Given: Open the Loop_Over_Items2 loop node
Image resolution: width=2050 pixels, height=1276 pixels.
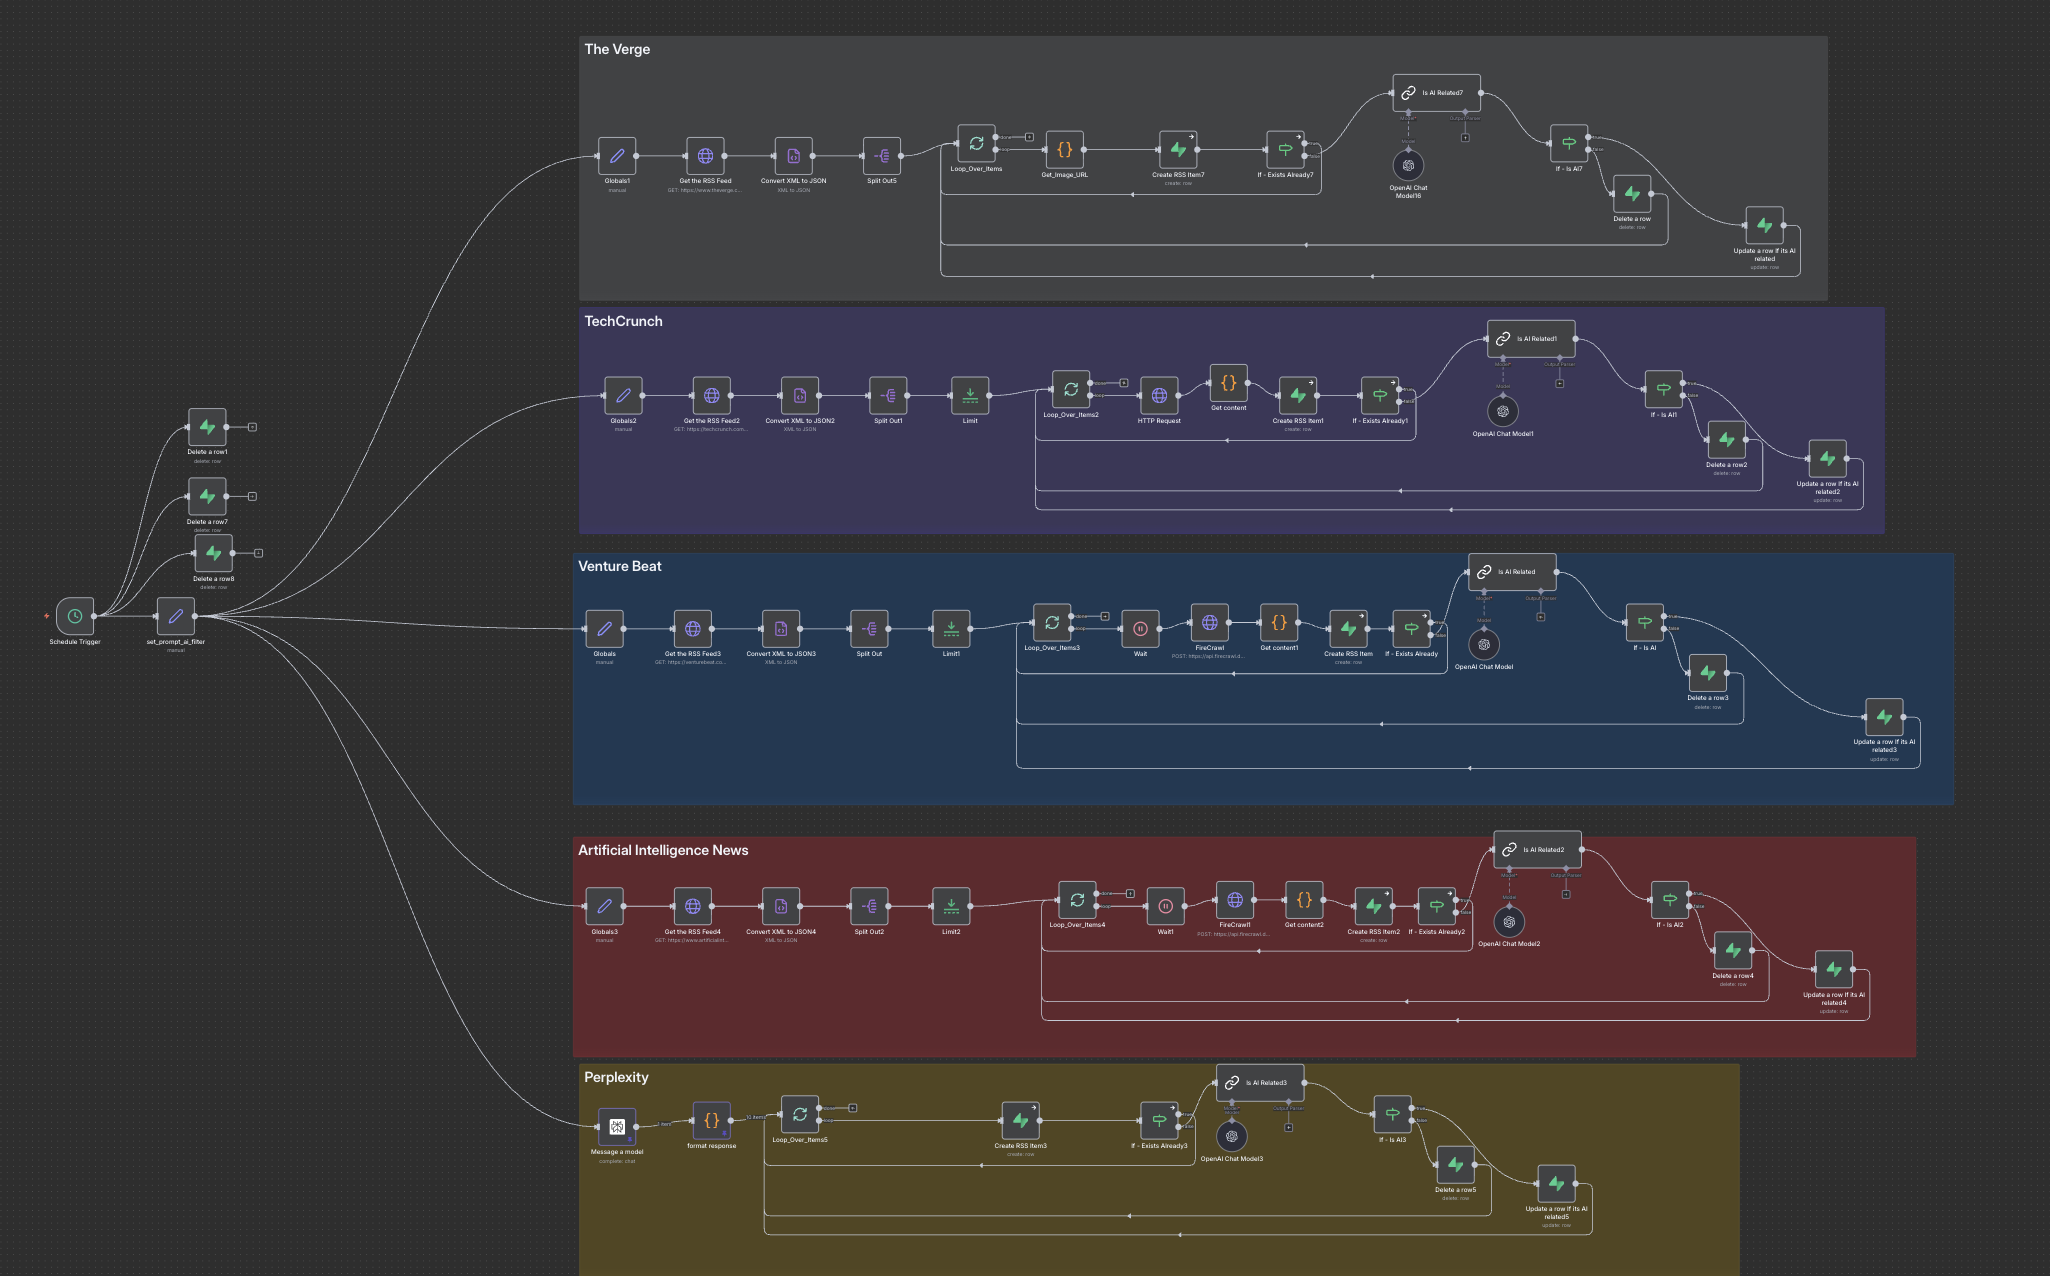Looking at the screenshot, I should tap(1071, 389).
